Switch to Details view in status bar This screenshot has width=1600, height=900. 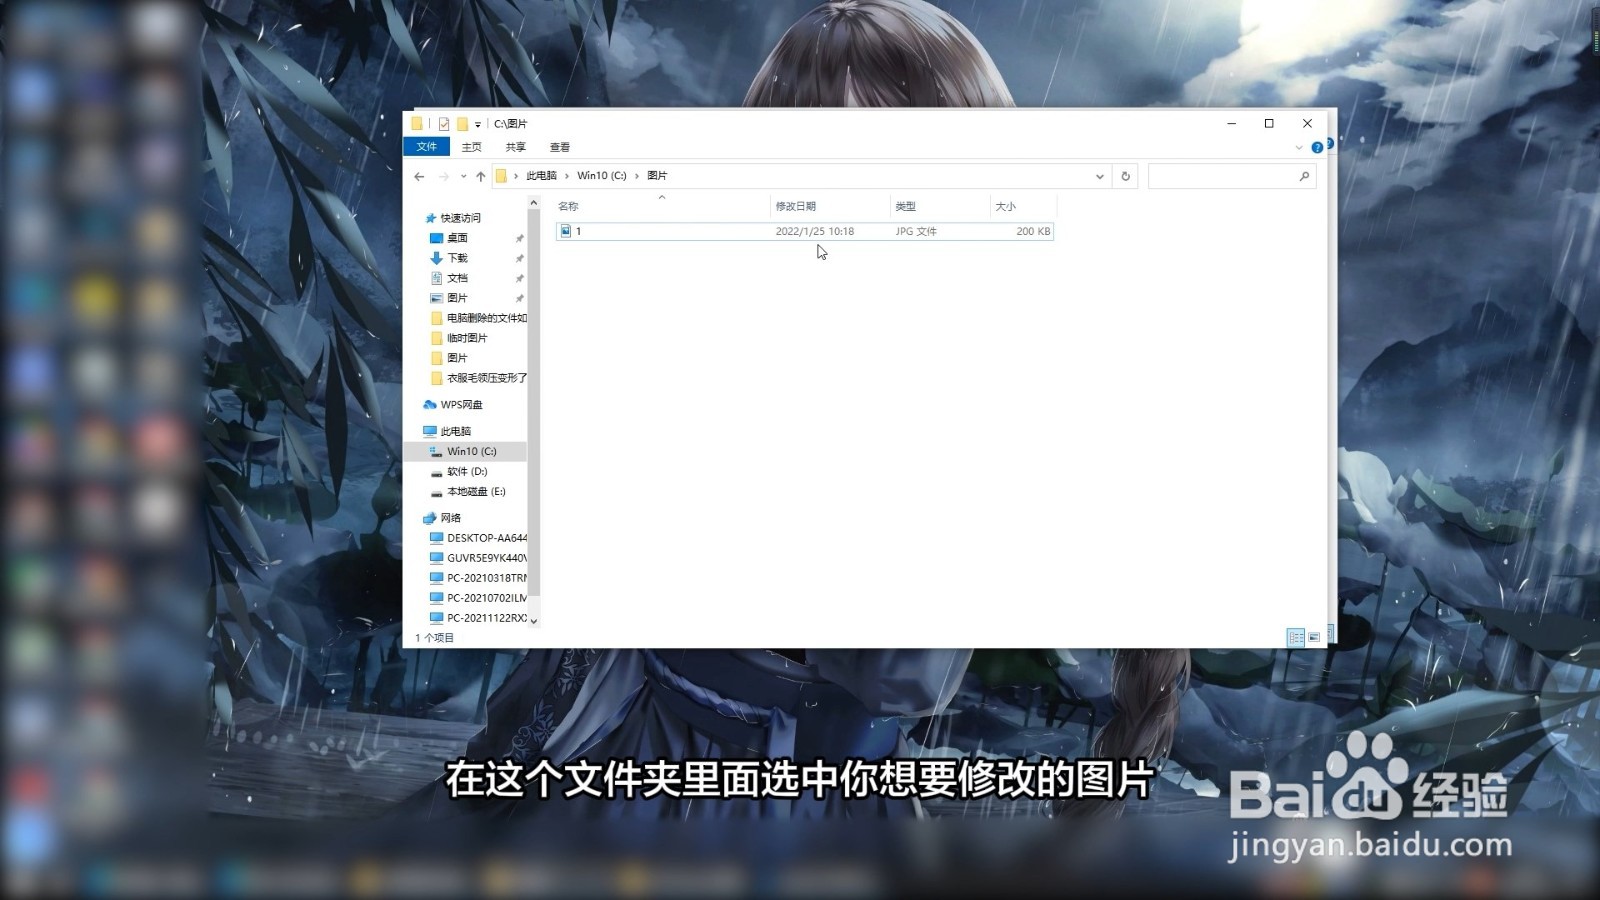pyautogui.click(x=1296, y=637)
